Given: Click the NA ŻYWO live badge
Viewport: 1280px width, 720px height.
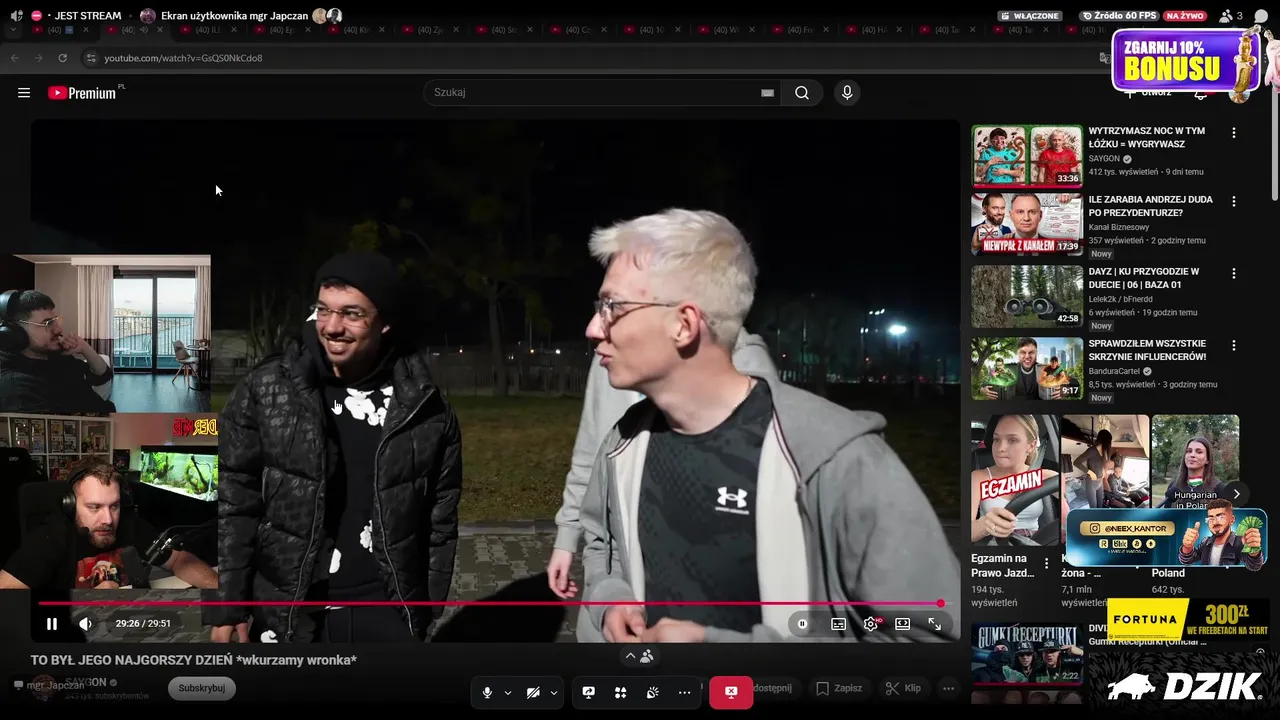Looking at the screenshot, I should (1185, 16).
